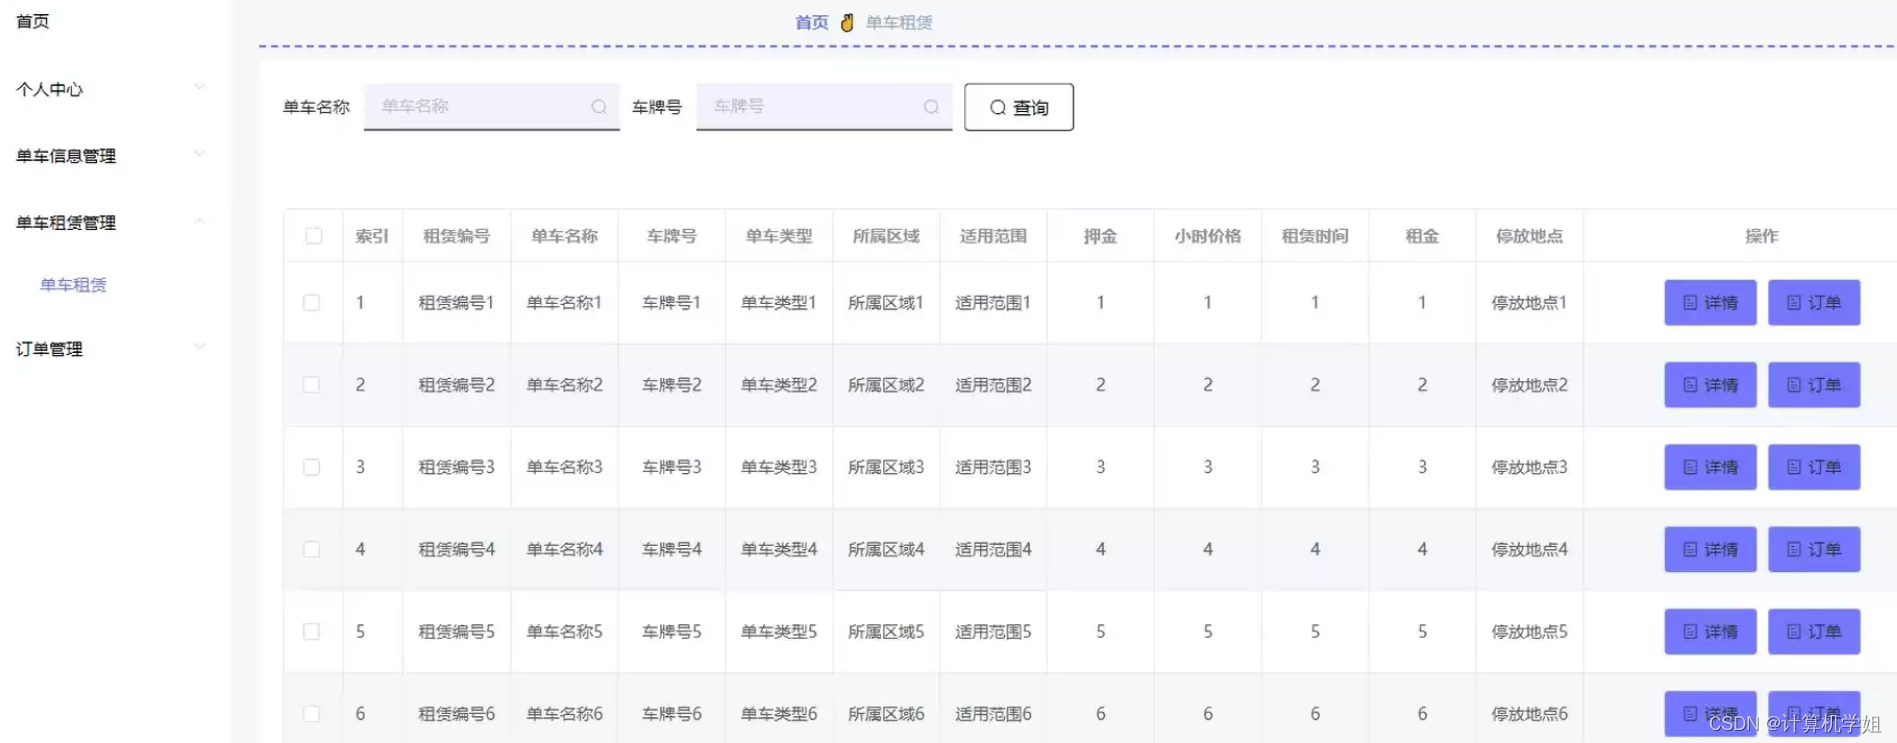This screenshot has height=743, width=1897.
Task: Expand the 个人中心 menu chevron
Action: tap(199, 87)
